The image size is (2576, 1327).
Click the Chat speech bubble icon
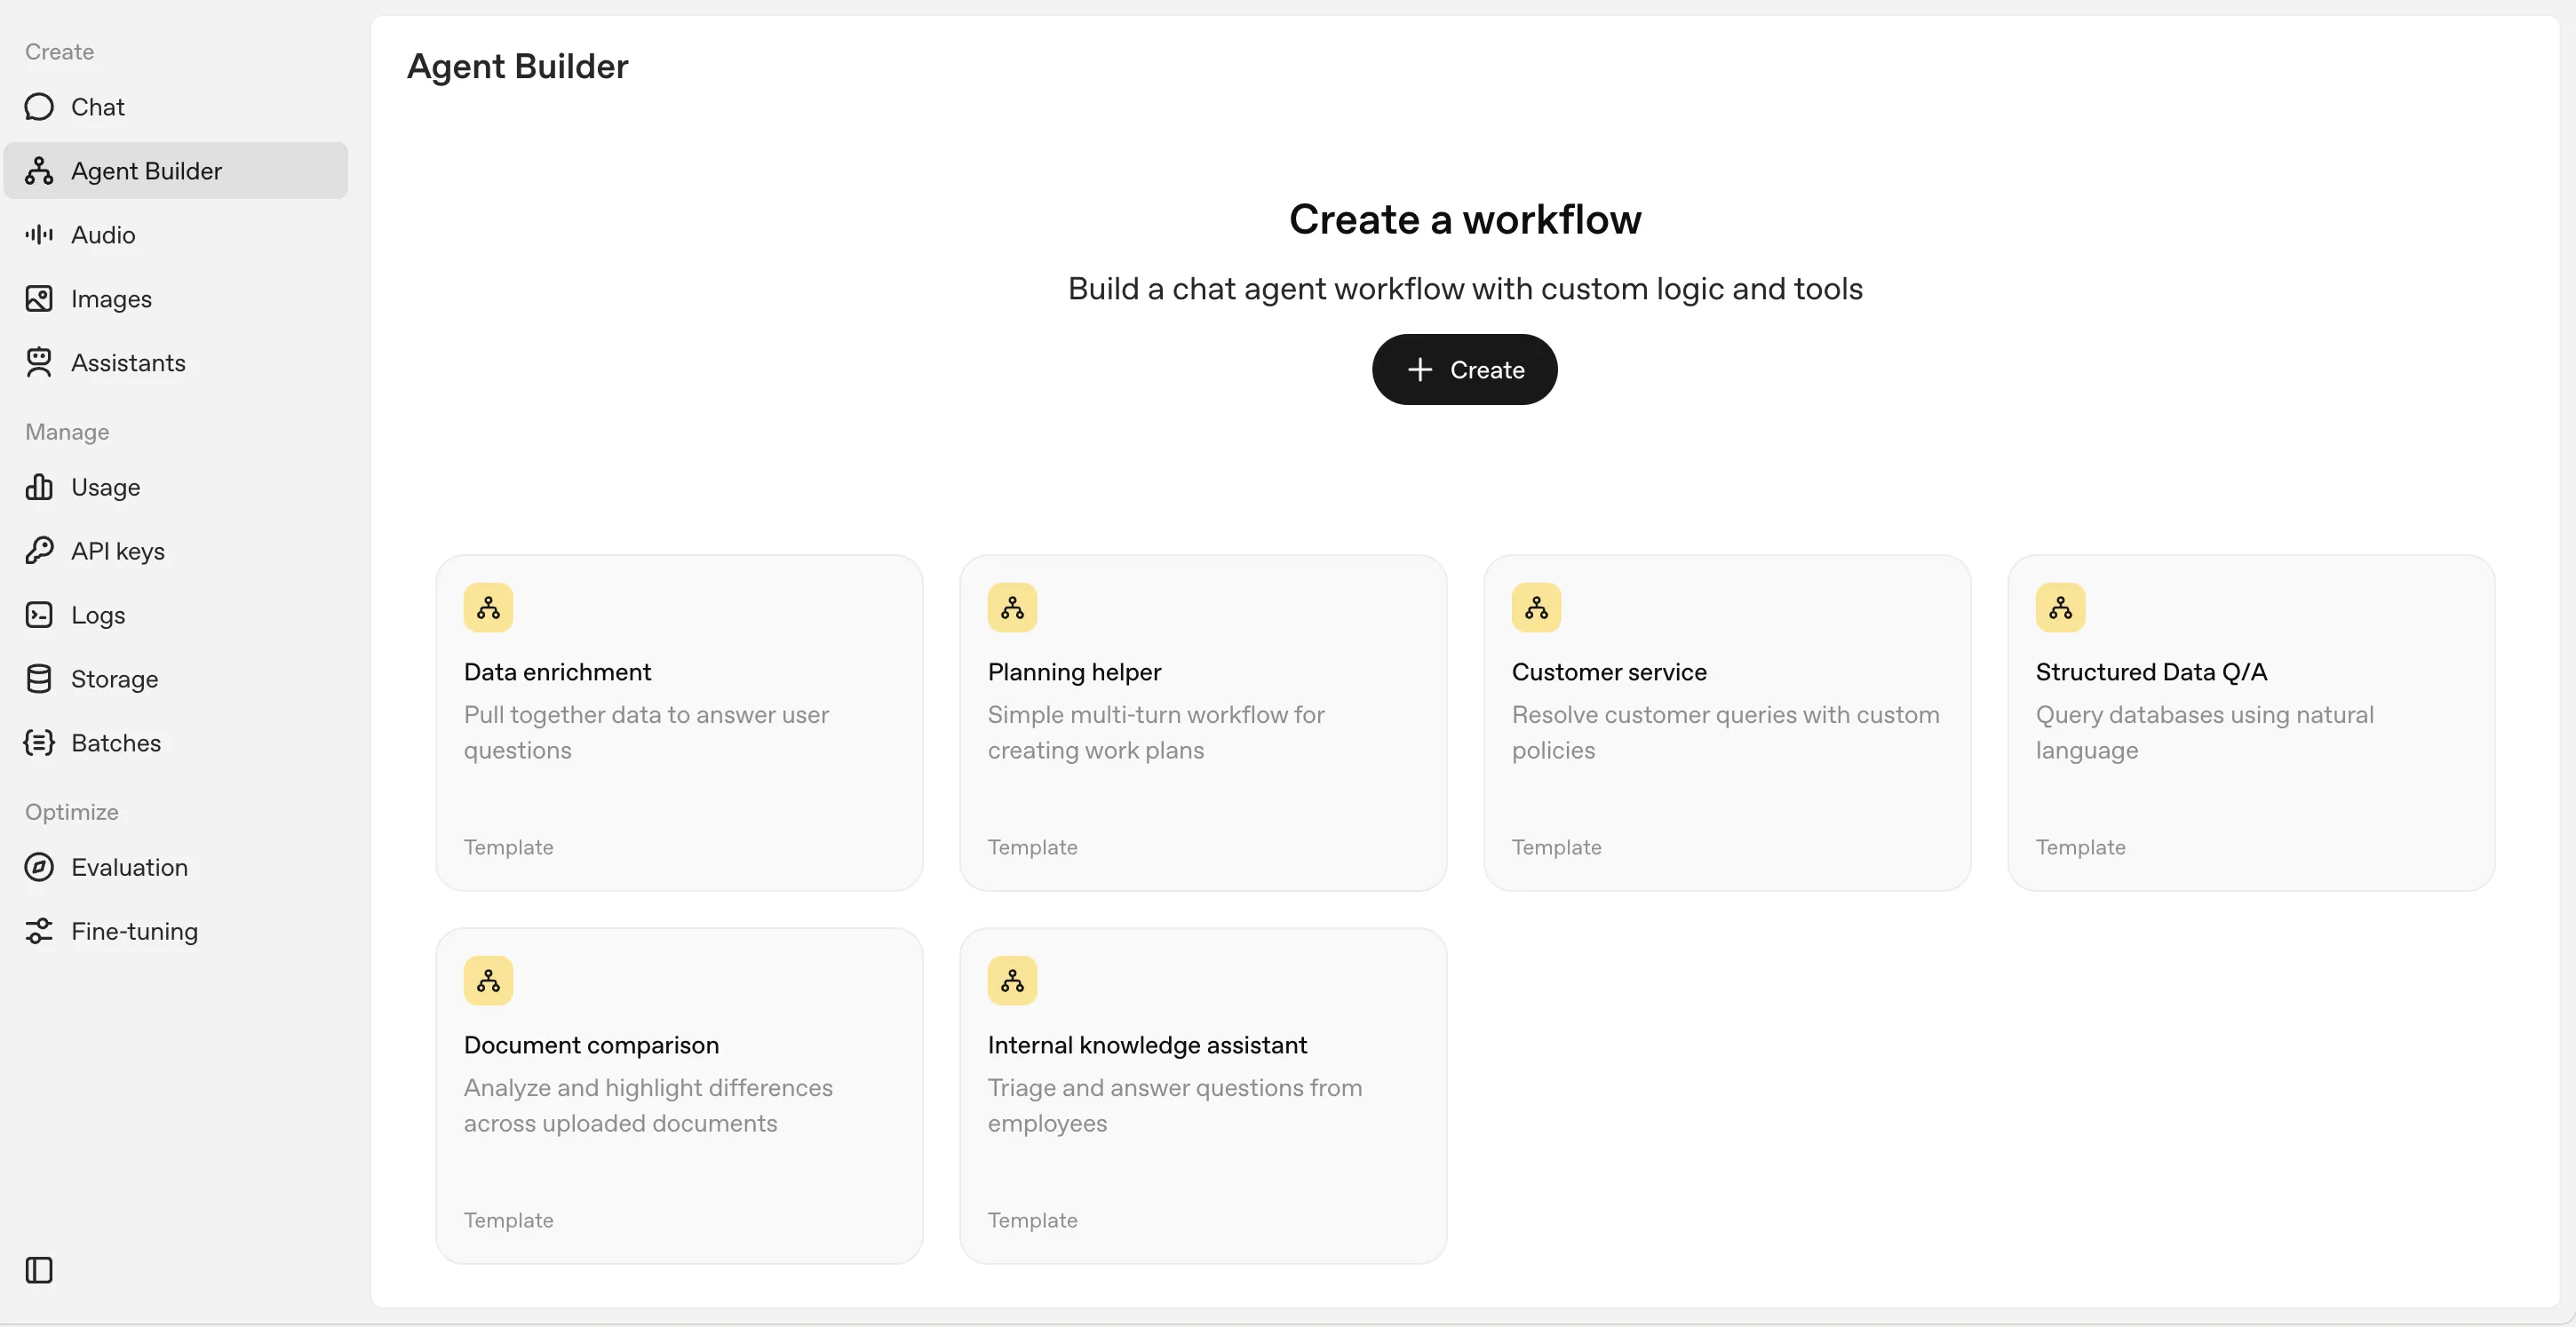click(39, 107)
